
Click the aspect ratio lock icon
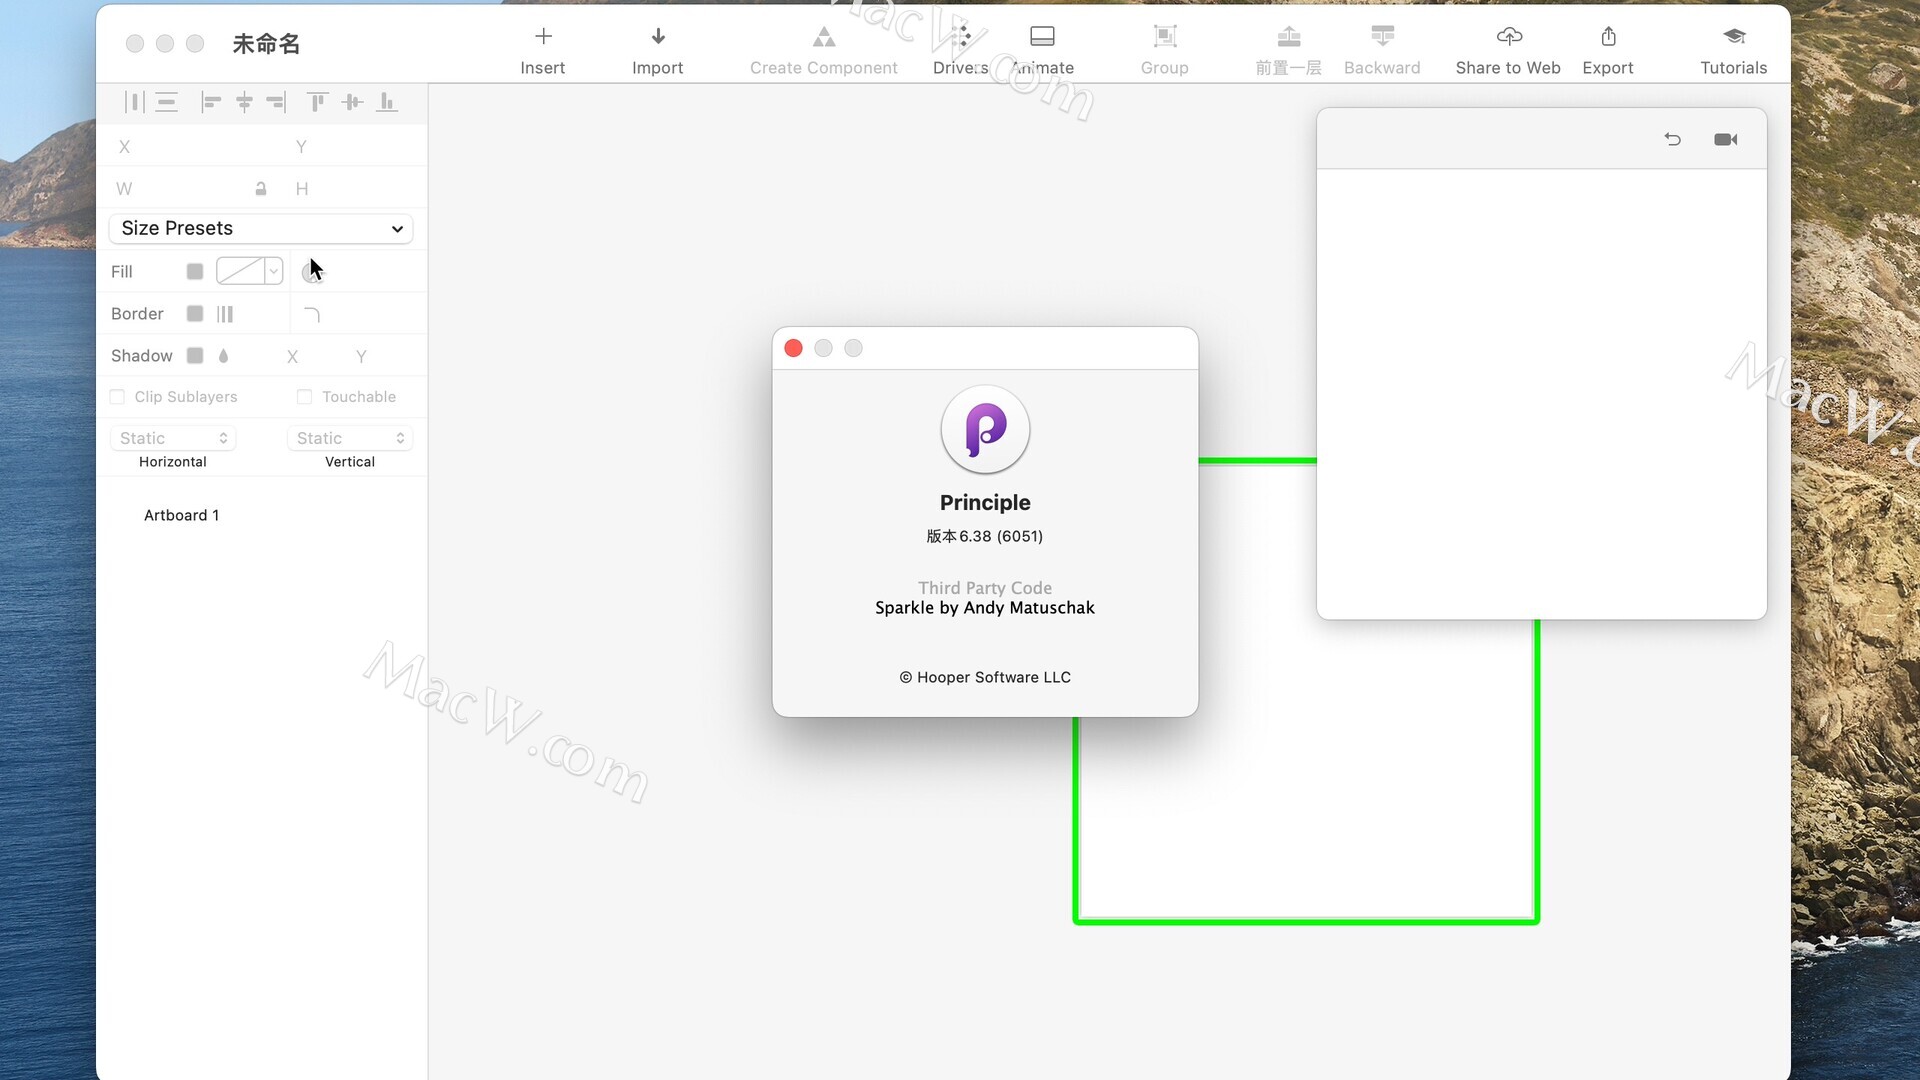pos(261,189)
